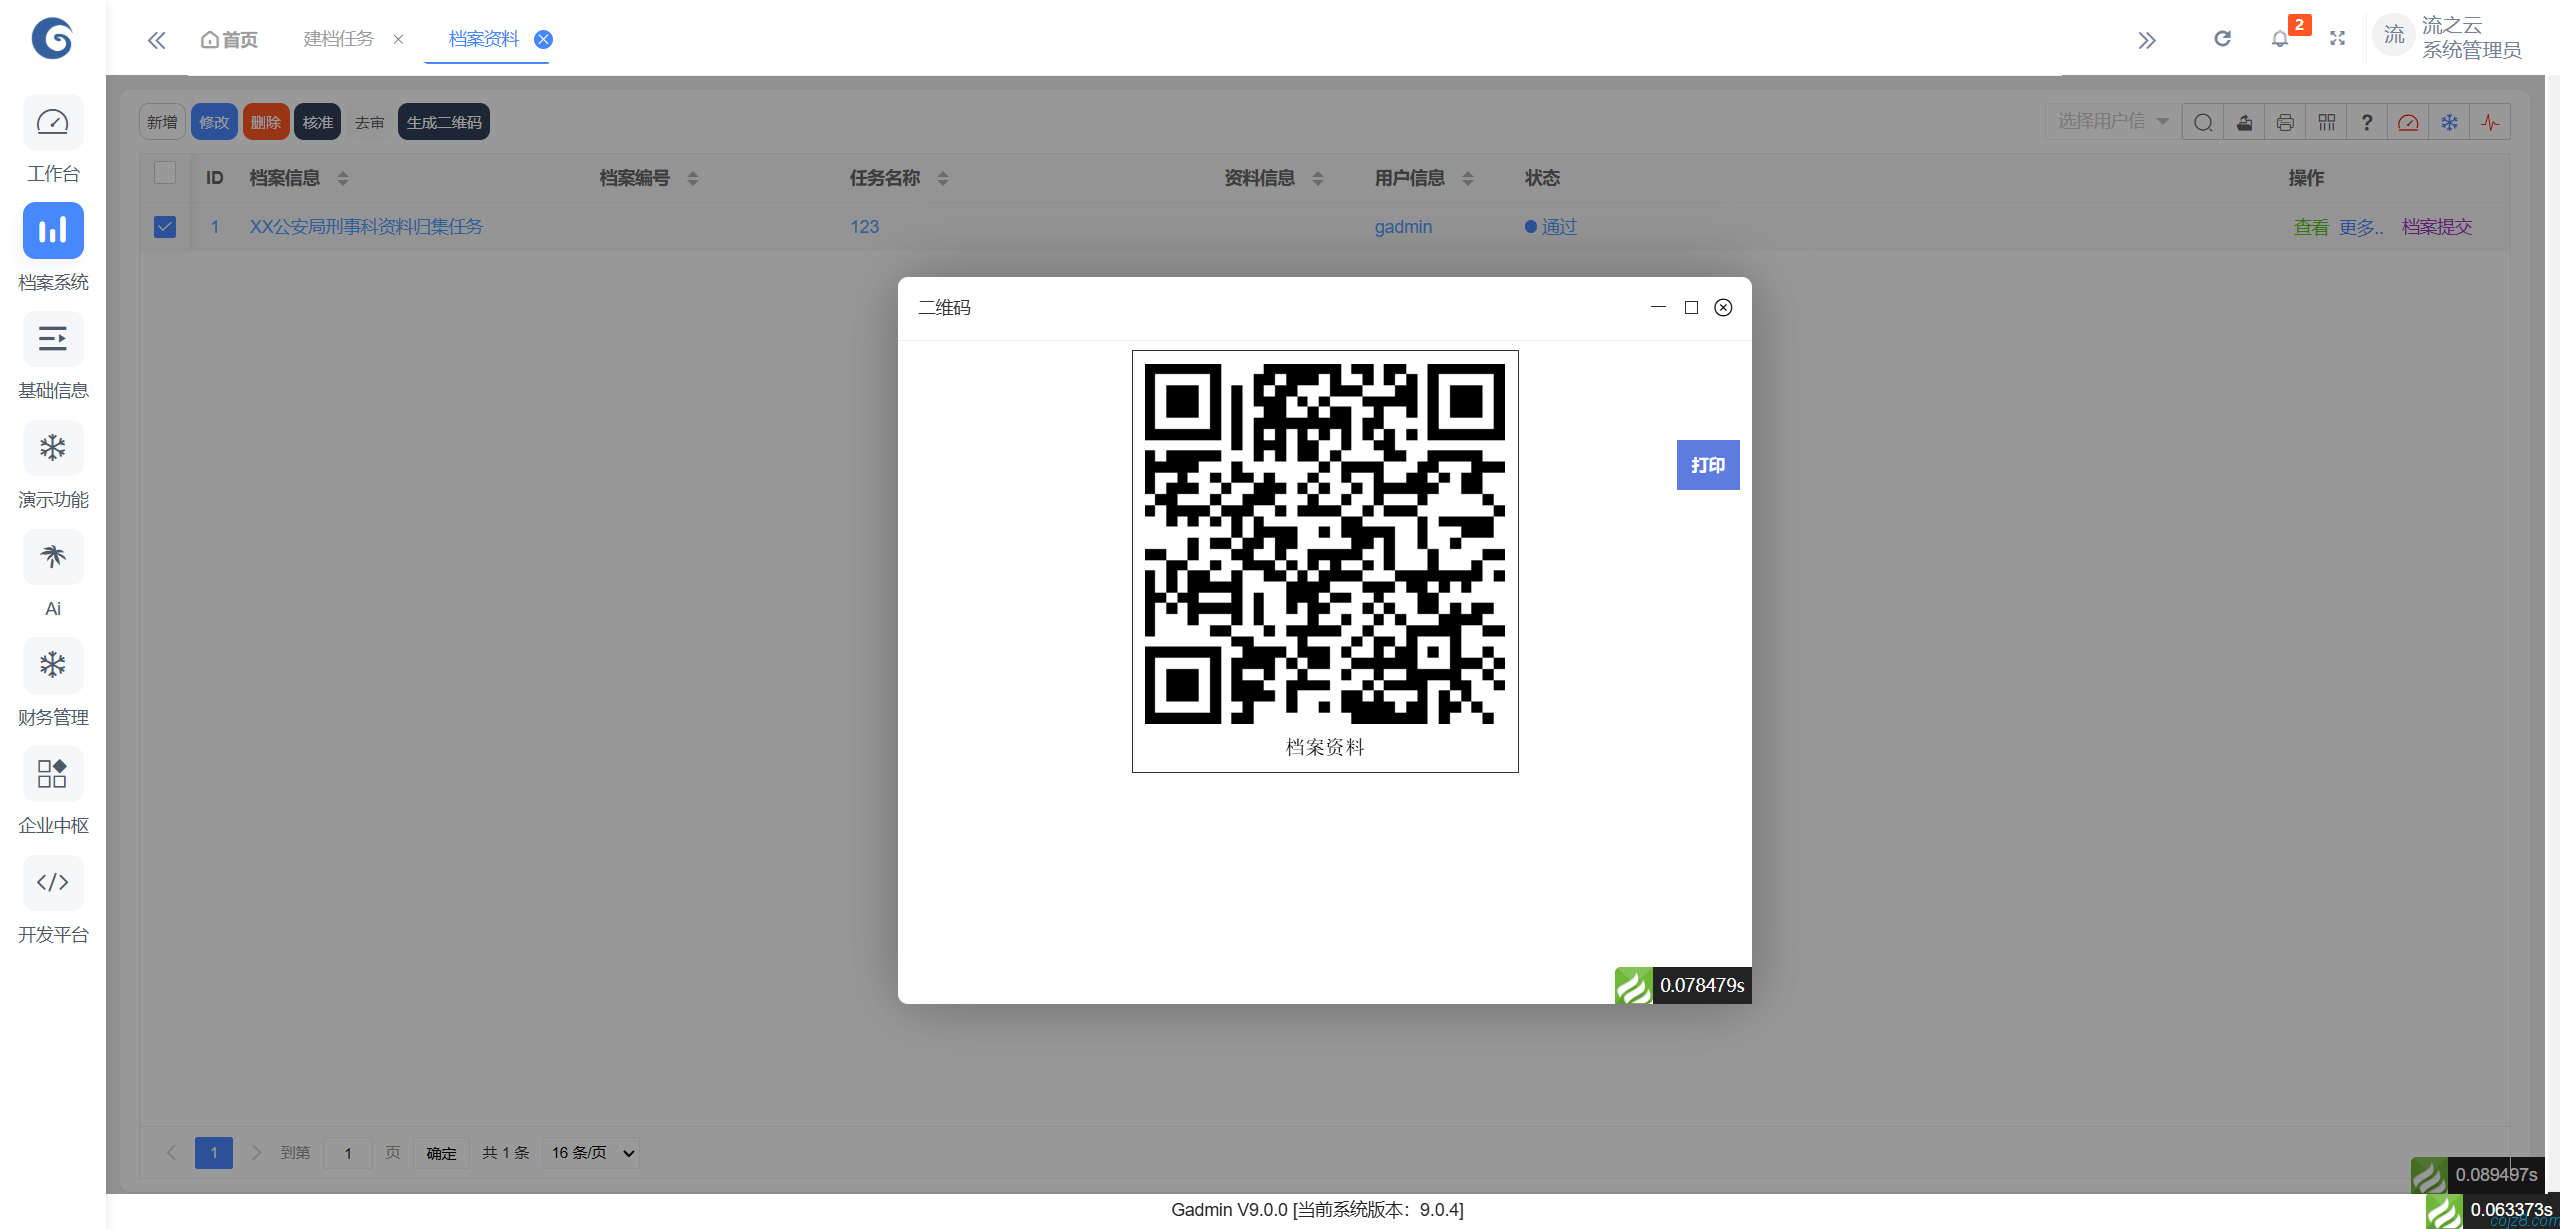Open the 选择用户信 dropdown

(2112, 122)
